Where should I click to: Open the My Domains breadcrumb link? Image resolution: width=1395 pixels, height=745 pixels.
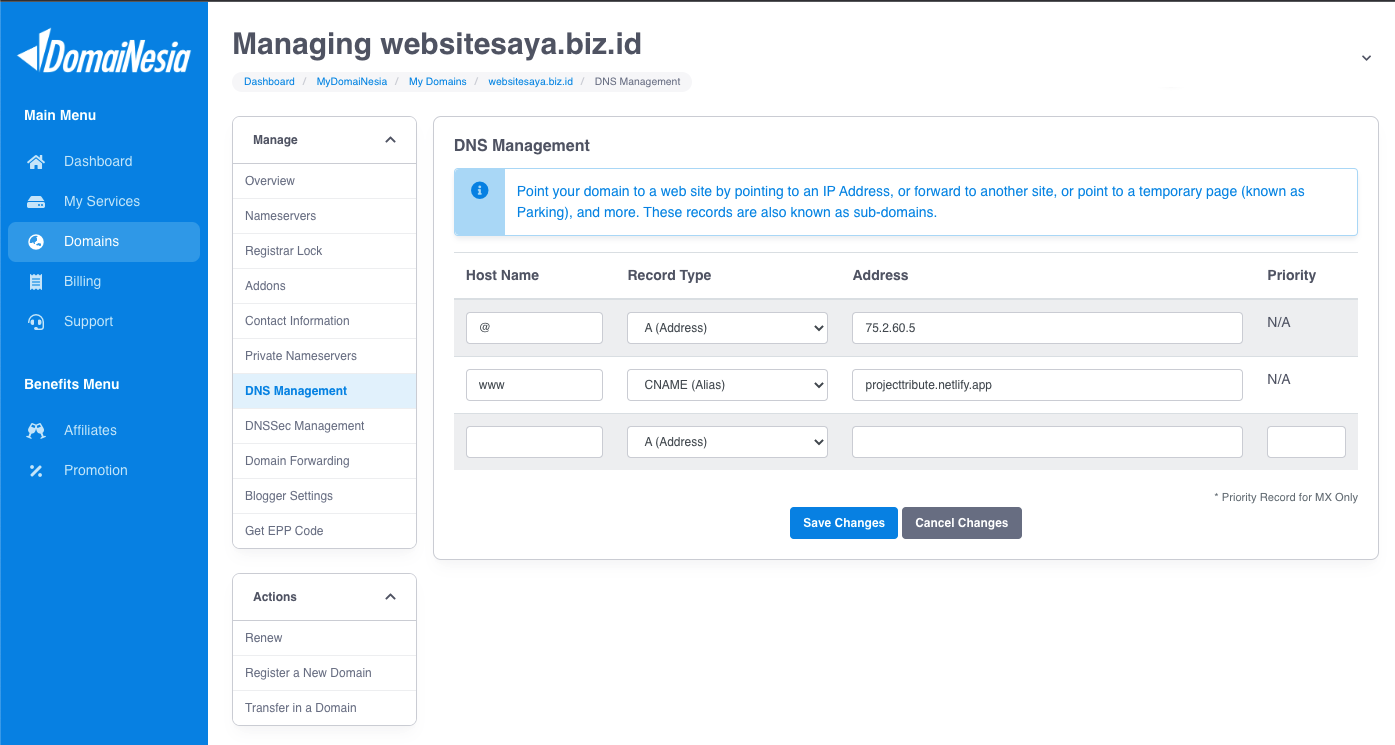pos(437,81)
